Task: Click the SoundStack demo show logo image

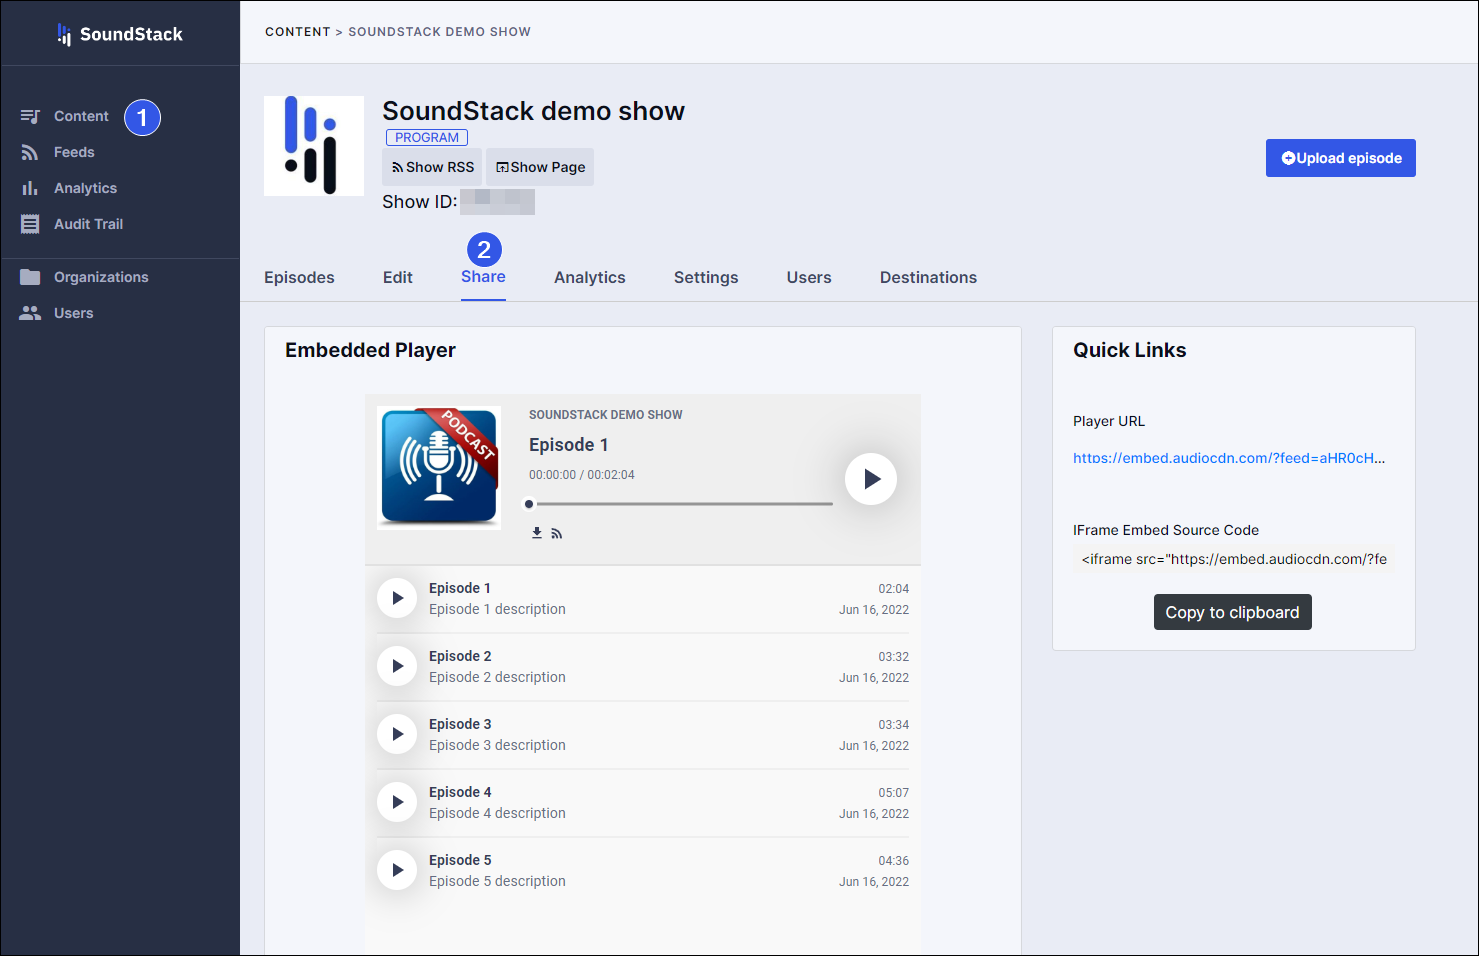Action: coord(314,146)
